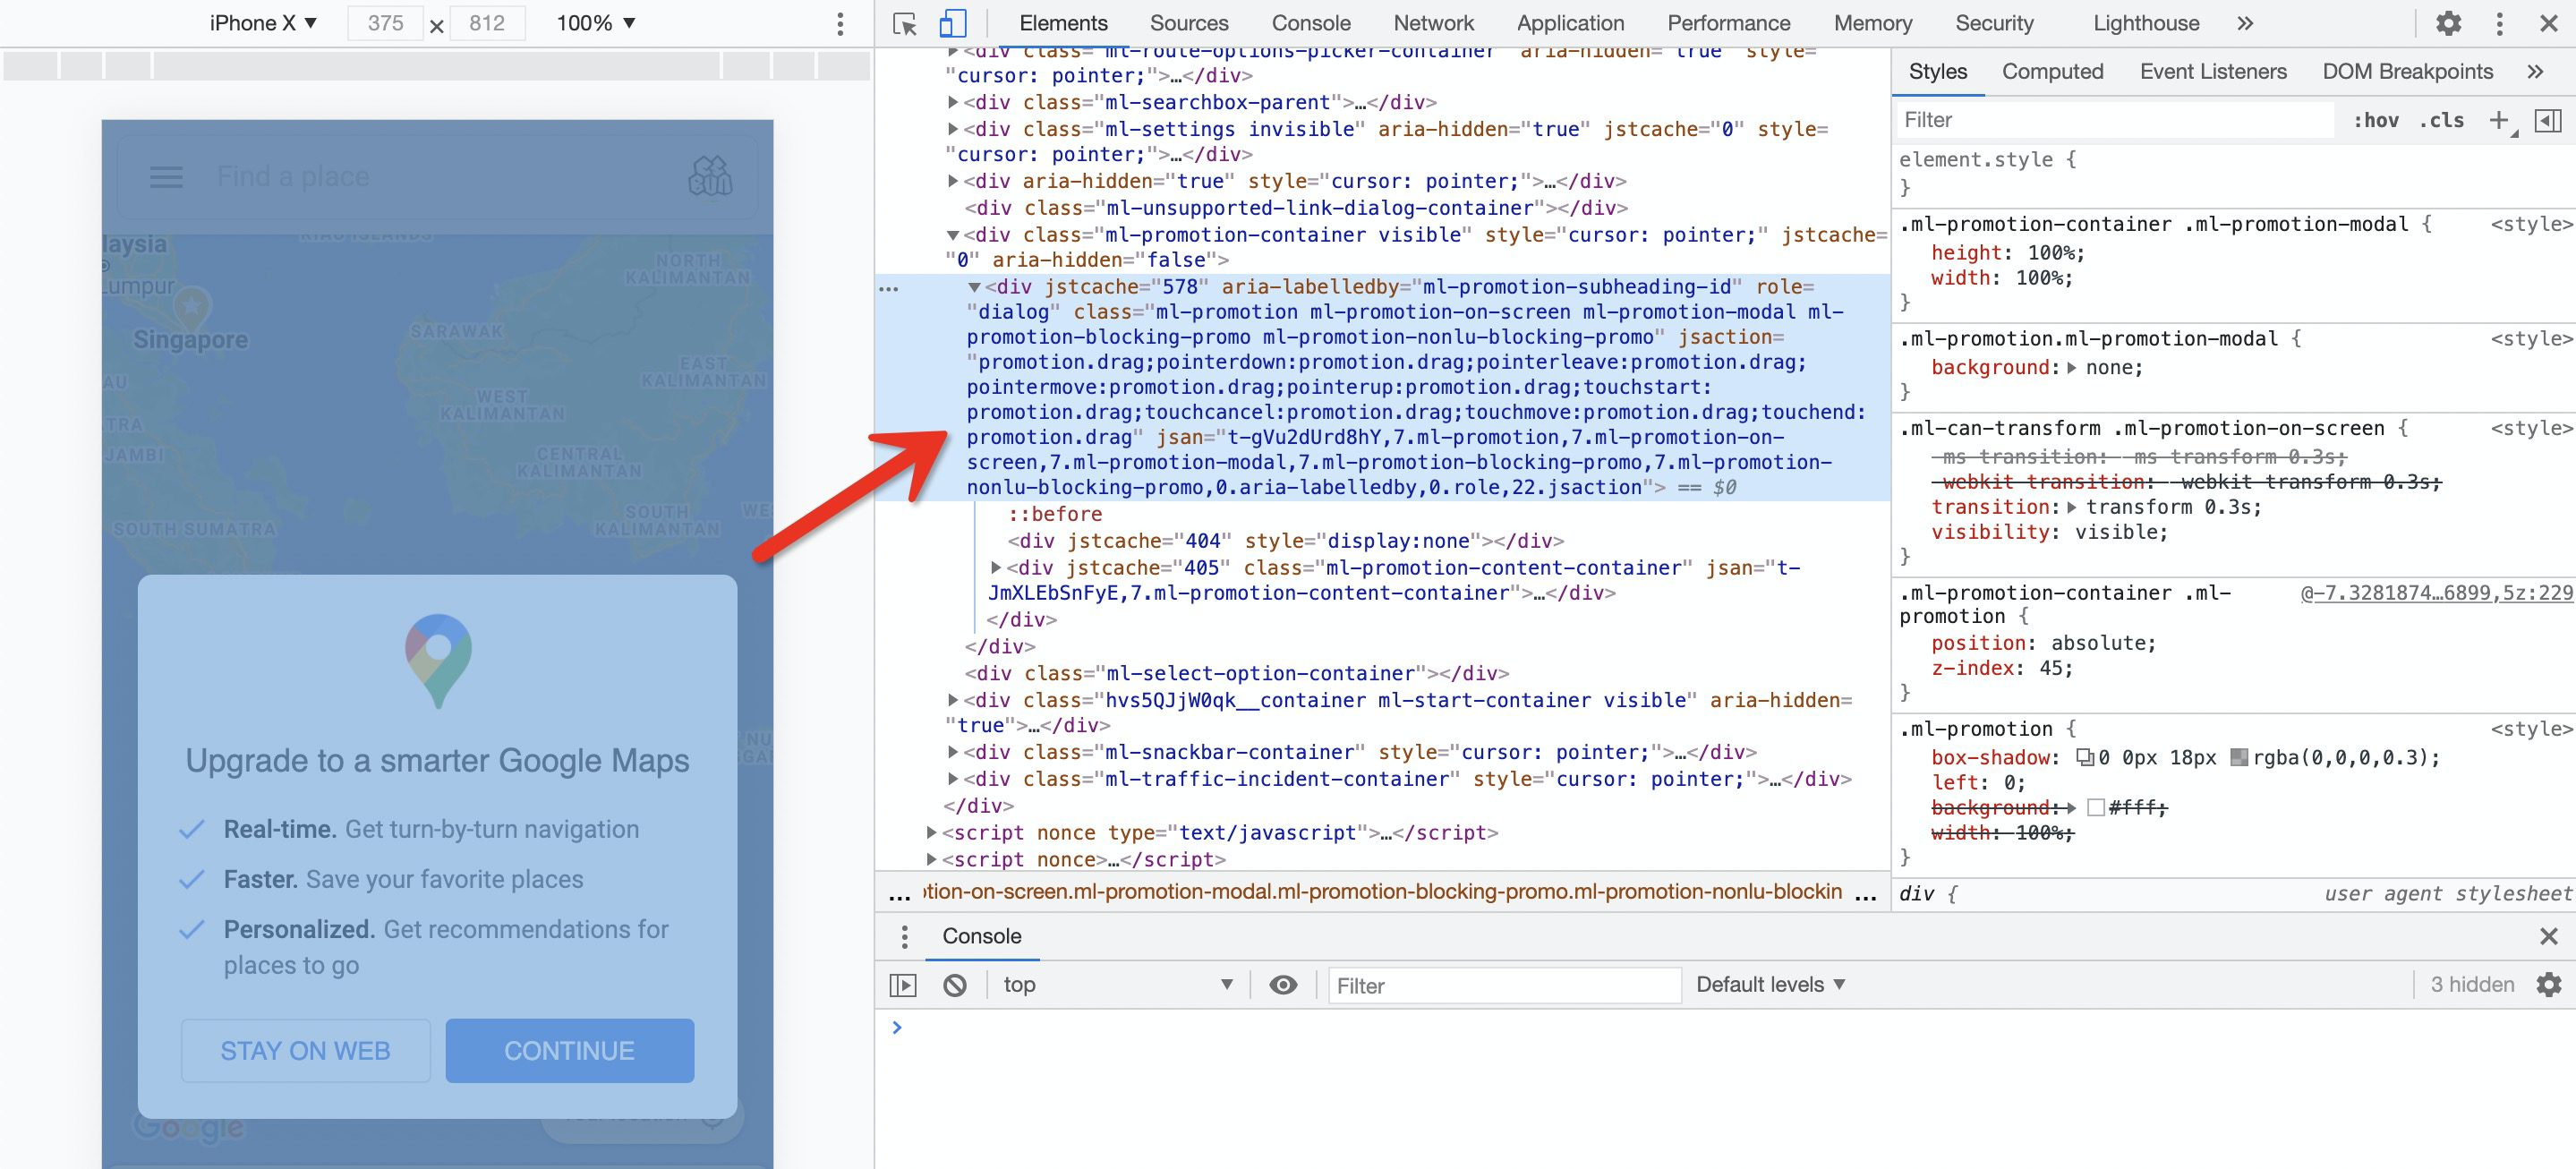The image size is (2576, 1169).
Task: Open the iPhone X device dropdown
Action: (263, 23)
